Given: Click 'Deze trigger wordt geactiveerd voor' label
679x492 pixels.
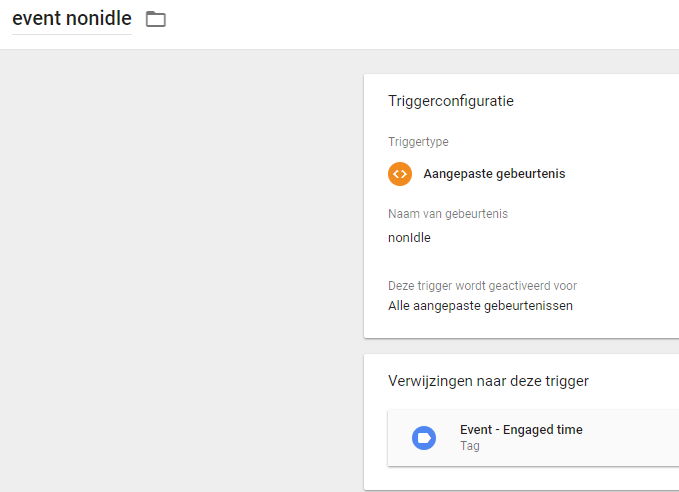Looking at the screenshot, I should (482, 286).
